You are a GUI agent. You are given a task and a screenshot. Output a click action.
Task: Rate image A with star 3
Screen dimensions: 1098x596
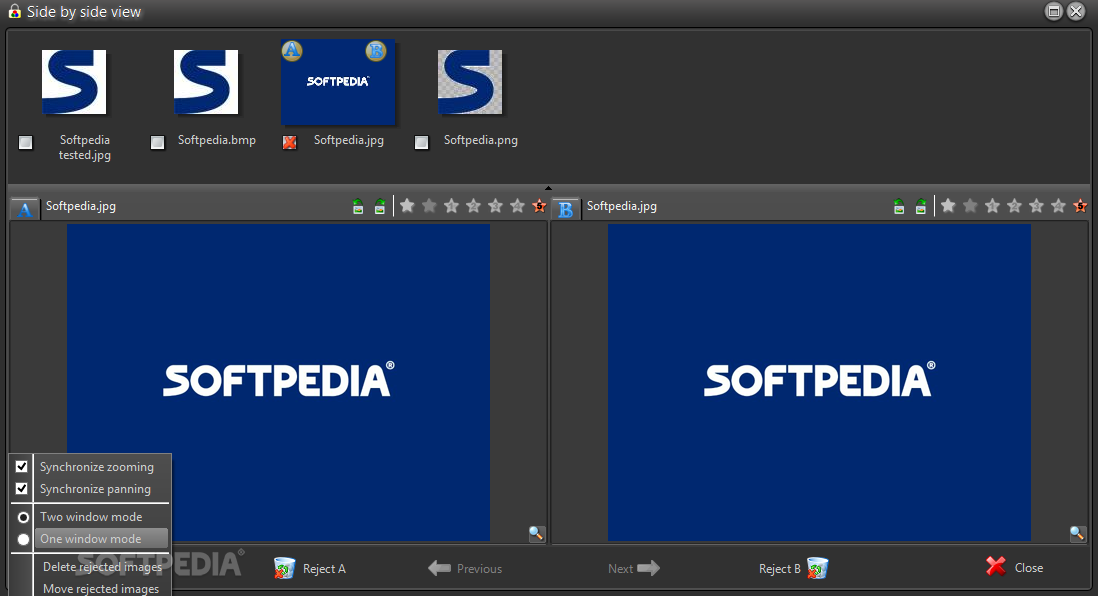pos(496,206)
